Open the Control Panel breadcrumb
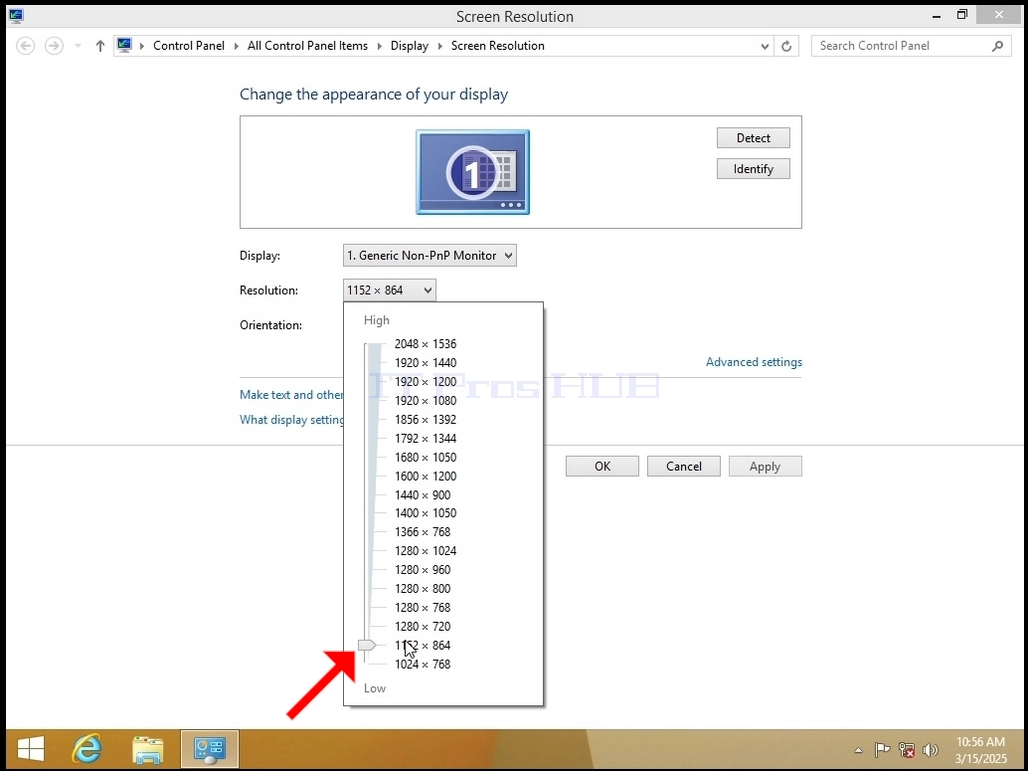 [x=189, y=46]
